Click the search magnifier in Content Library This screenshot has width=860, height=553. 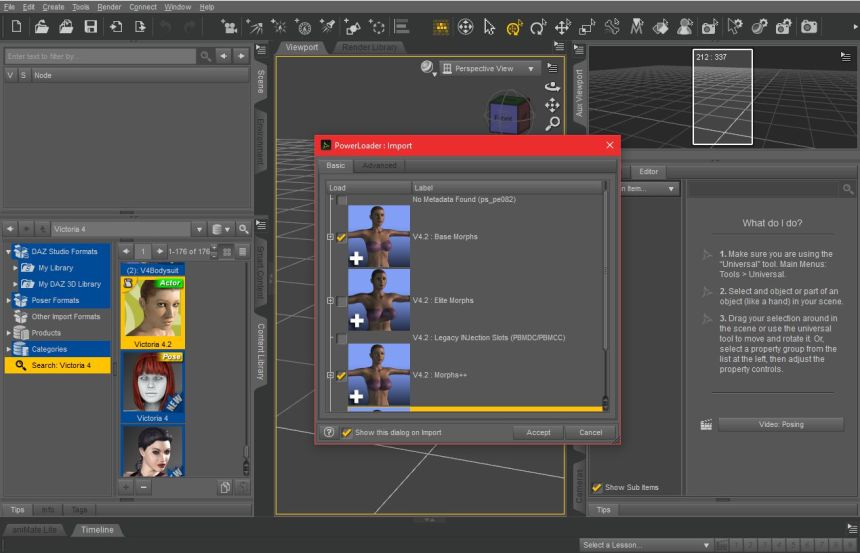point(243,229)
